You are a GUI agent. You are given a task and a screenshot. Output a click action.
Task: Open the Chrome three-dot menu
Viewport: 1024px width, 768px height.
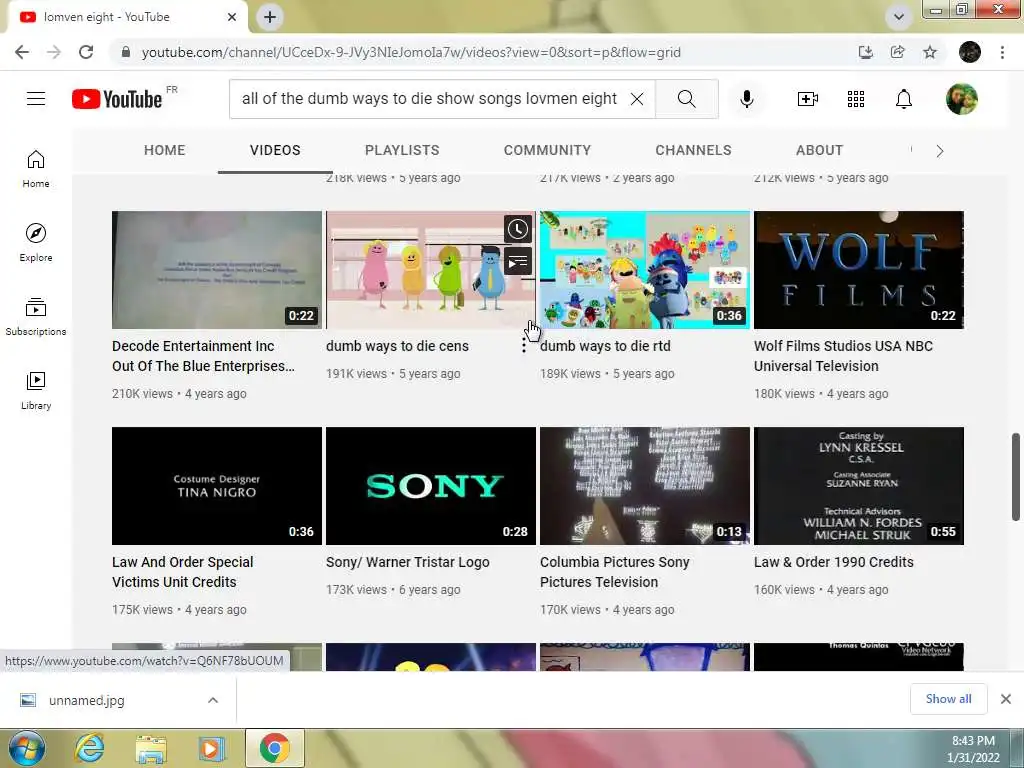tap(1002, 52)
